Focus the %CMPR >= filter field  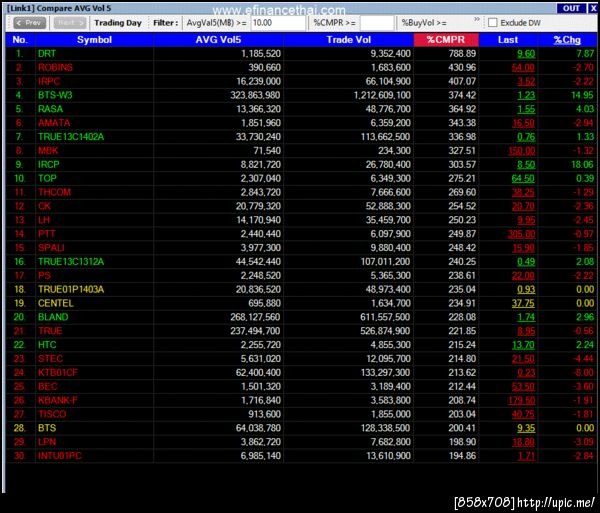click(x=377, y=23)
